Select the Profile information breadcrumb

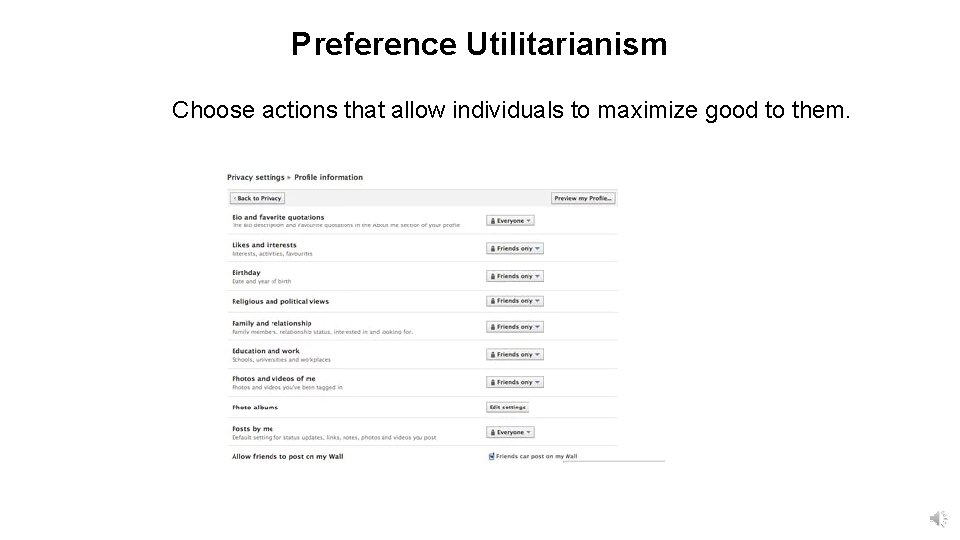328,177
